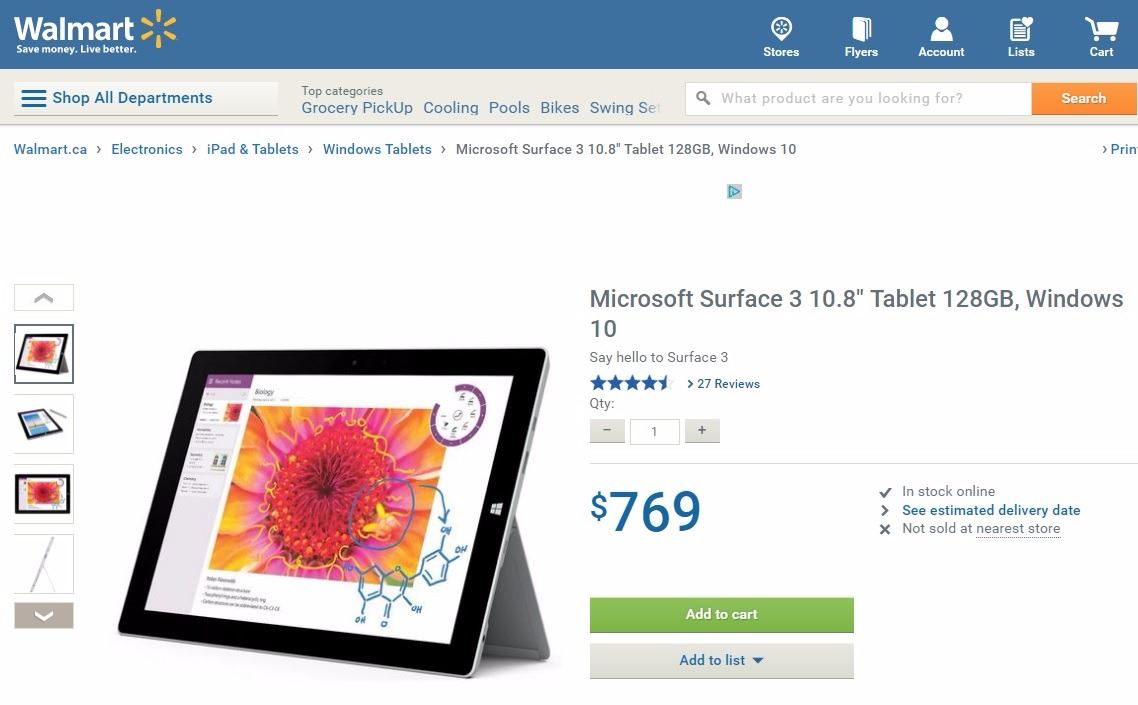
Task: Open the Account icon
Action: 941,37
